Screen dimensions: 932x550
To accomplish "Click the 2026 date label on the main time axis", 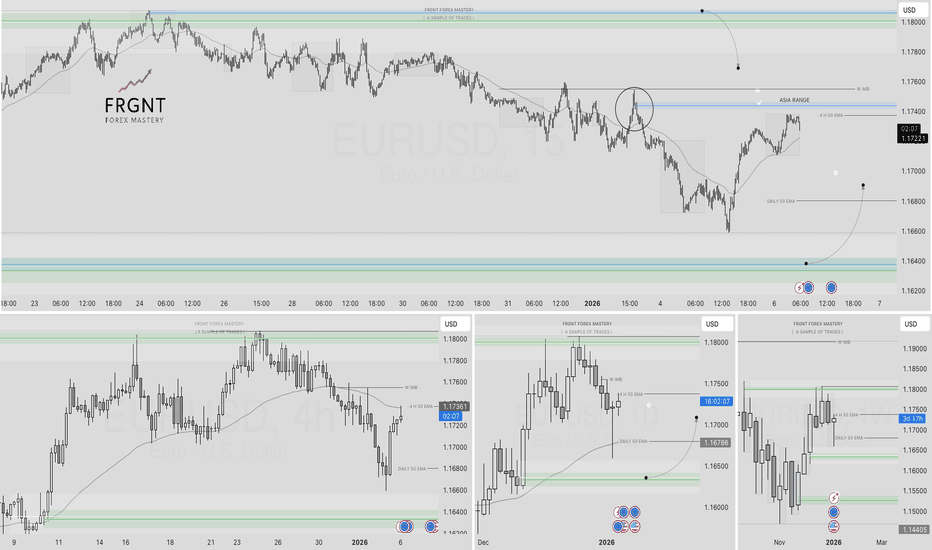I will [x=592, y=303].
